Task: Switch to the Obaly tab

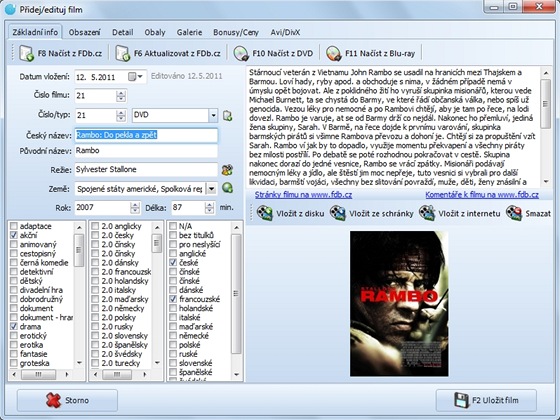Action: [155, 32]
